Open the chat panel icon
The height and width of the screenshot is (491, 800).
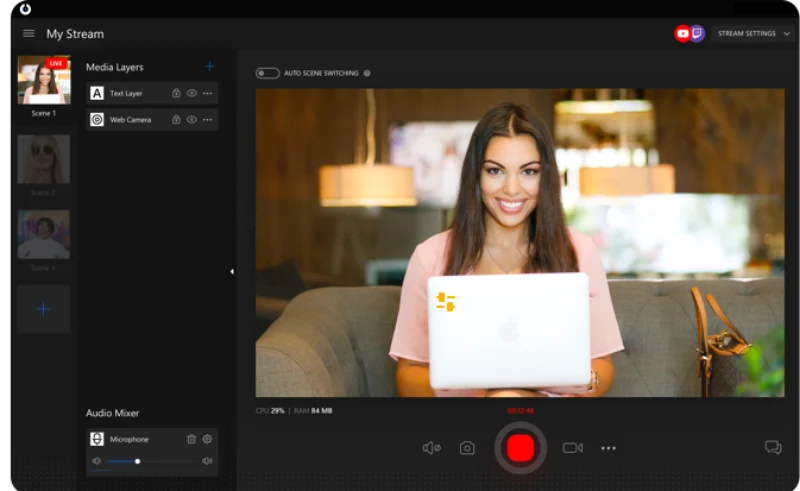click(773, 447)
